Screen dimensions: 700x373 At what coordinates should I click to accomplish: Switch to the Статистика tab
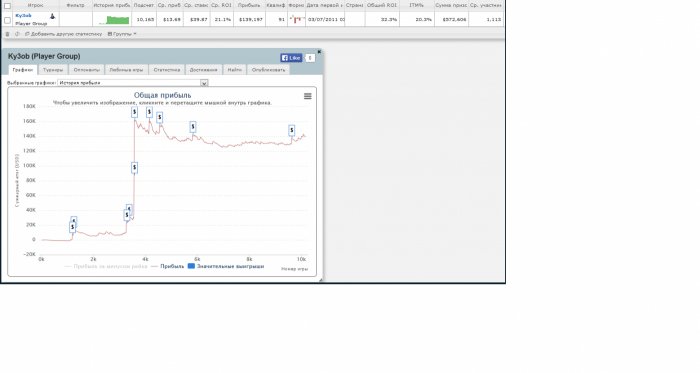[x=167, y=70]
